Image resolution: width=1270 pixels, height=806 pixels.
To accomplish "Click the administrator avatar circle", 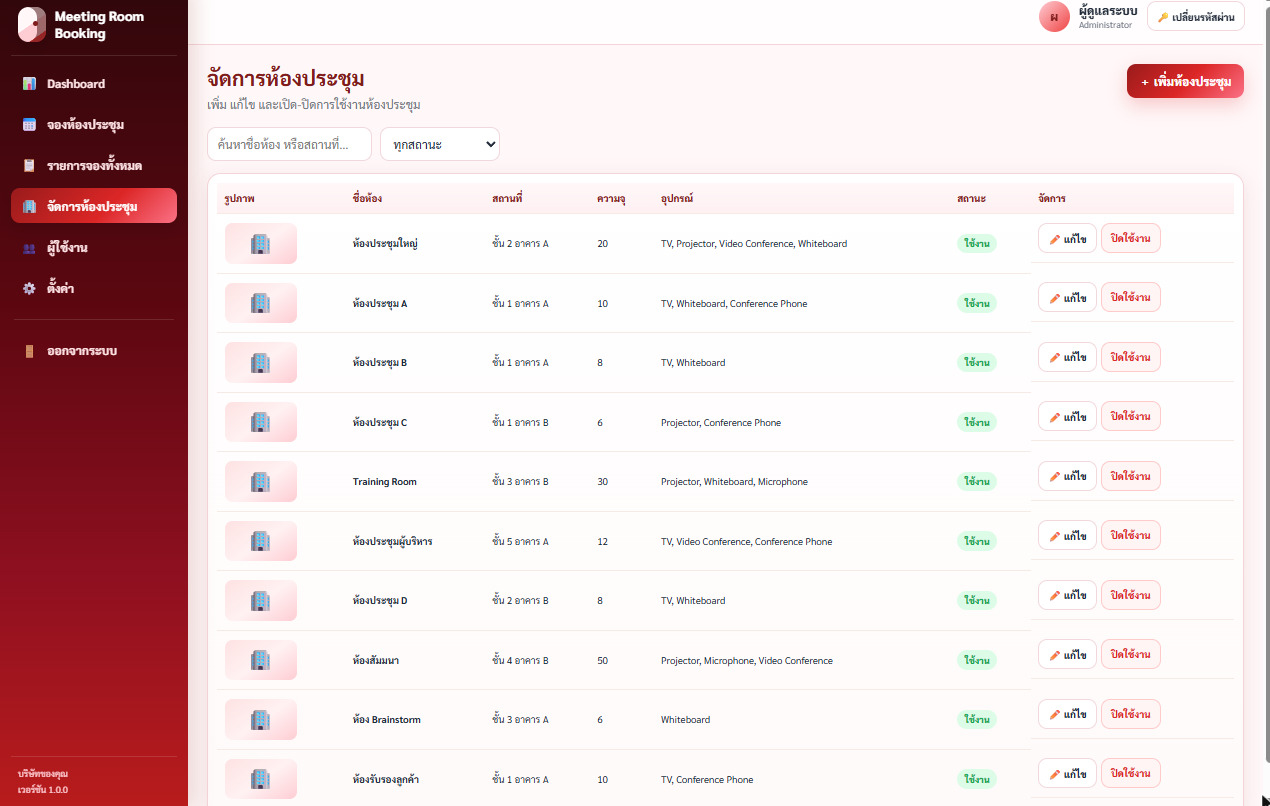I will (1054, 16).
